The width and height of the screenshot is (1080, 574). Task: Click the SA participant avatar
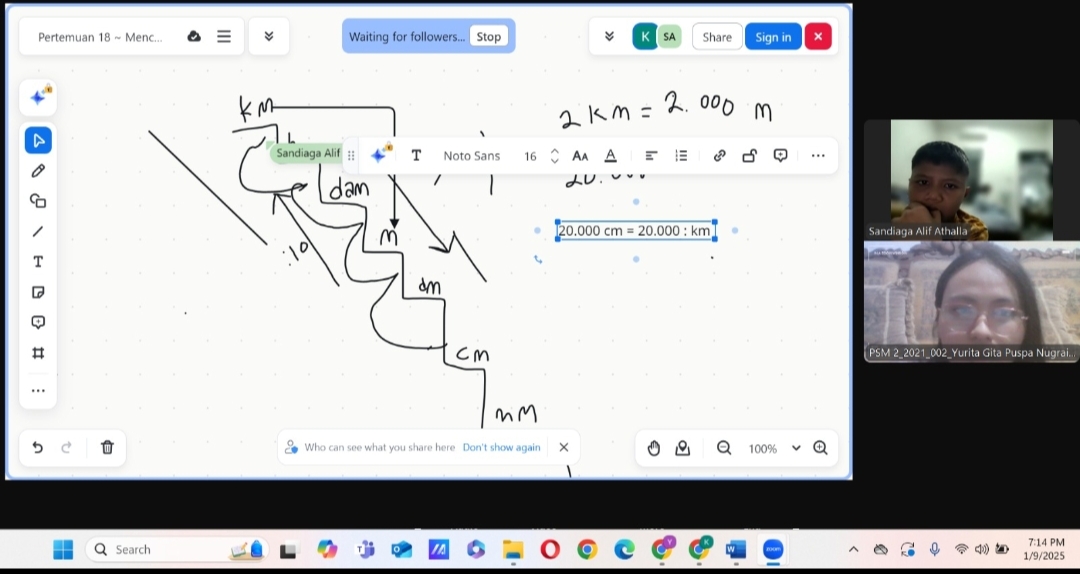tap(669, 37)
